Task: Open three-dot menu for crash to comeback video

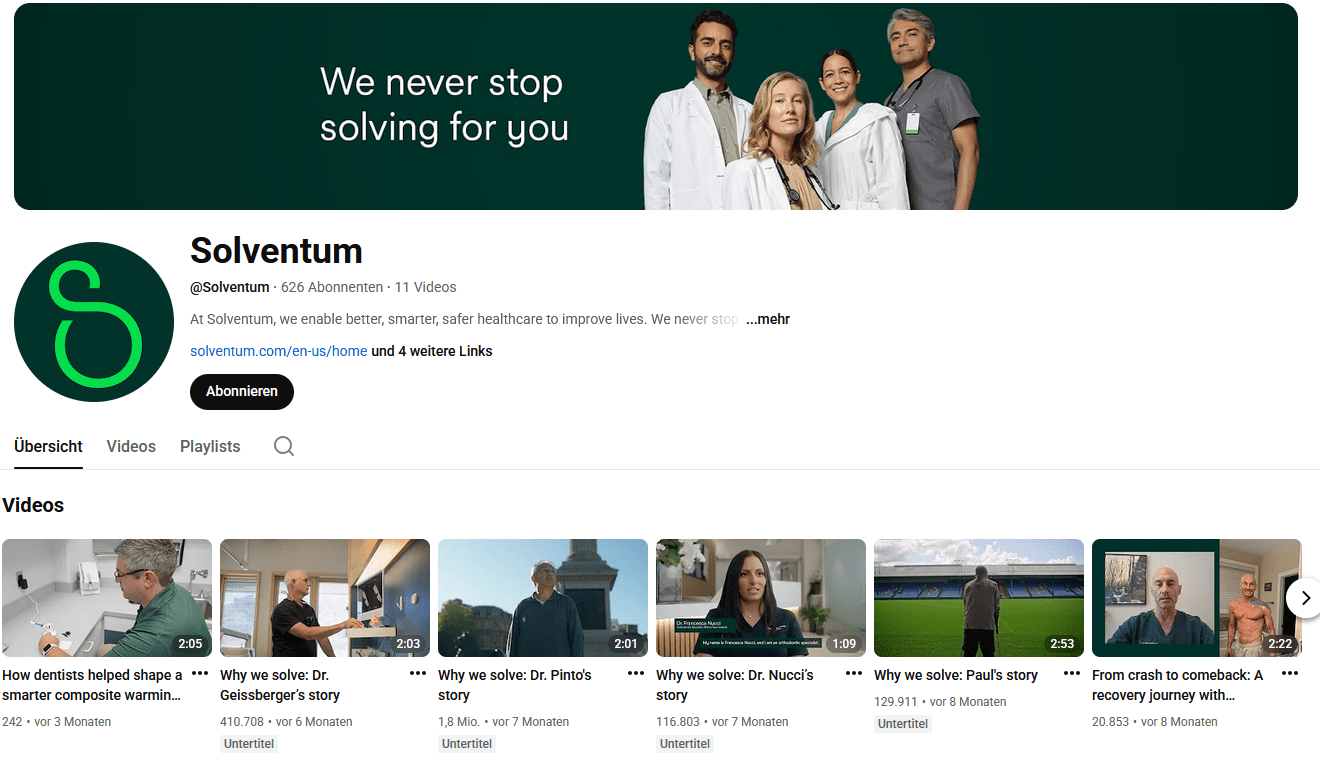Action: pos(1290,674)
